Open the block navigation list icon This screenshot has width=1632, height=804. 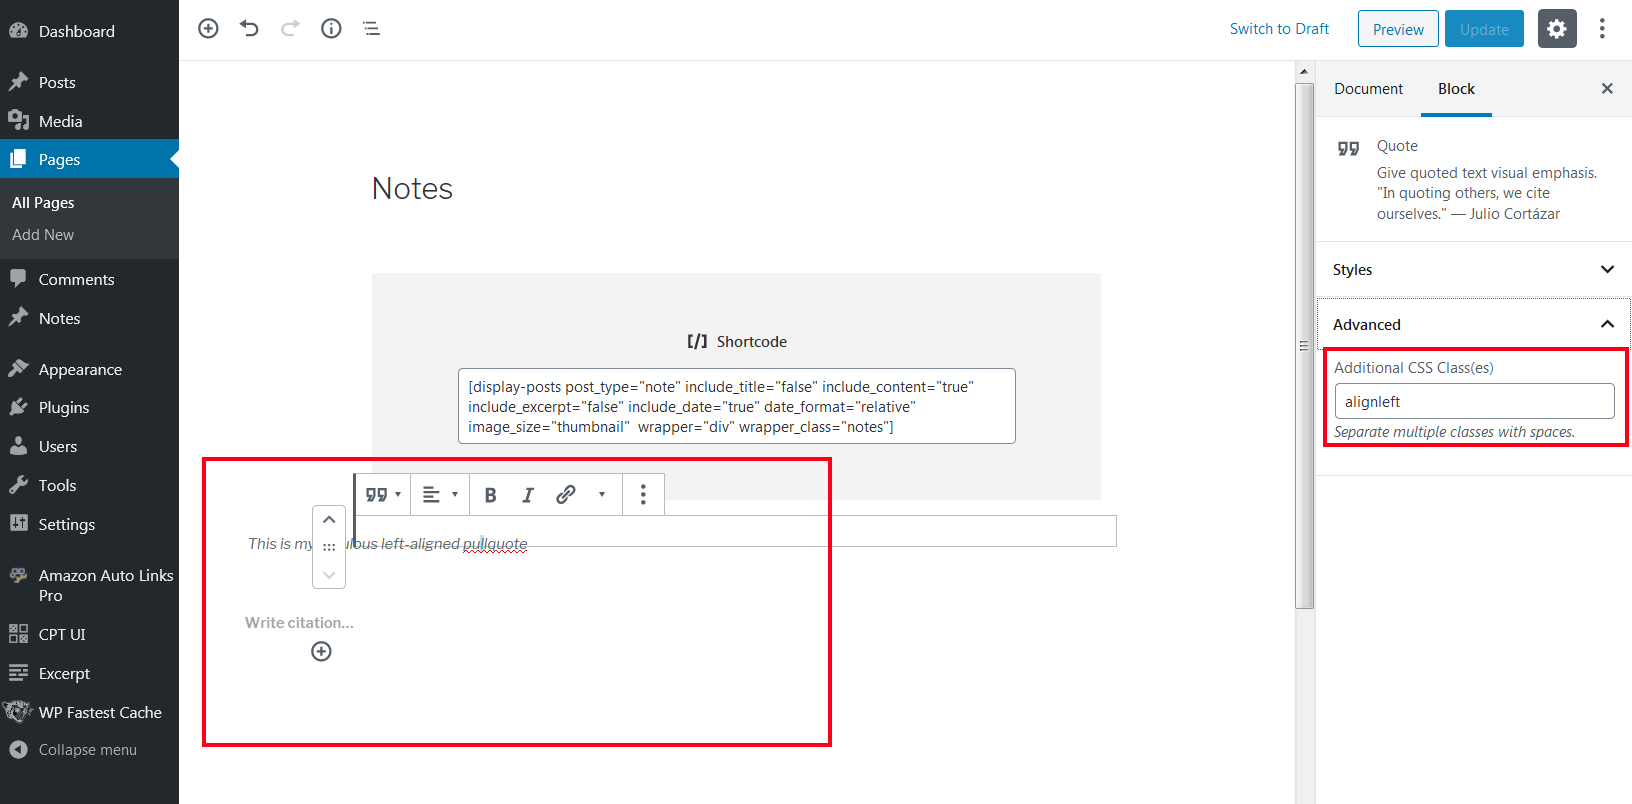[x=371, y=29]
